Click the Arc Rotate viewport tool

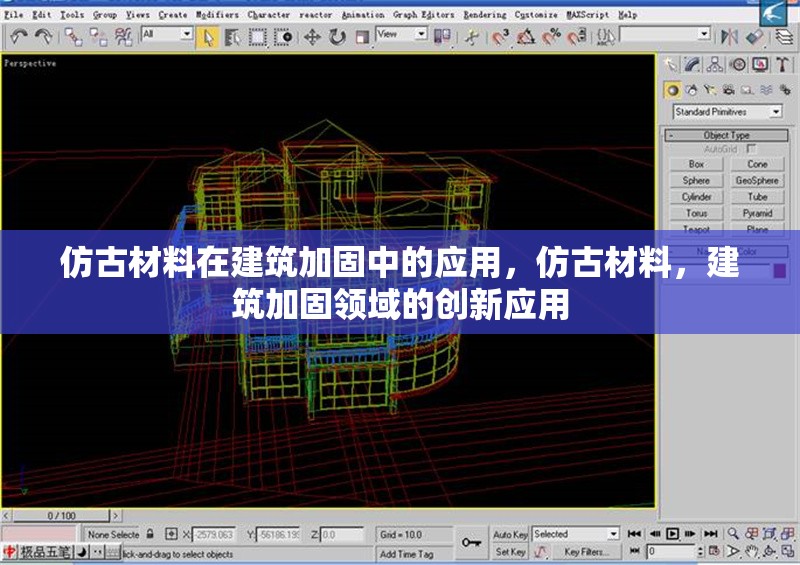point(769,551)
